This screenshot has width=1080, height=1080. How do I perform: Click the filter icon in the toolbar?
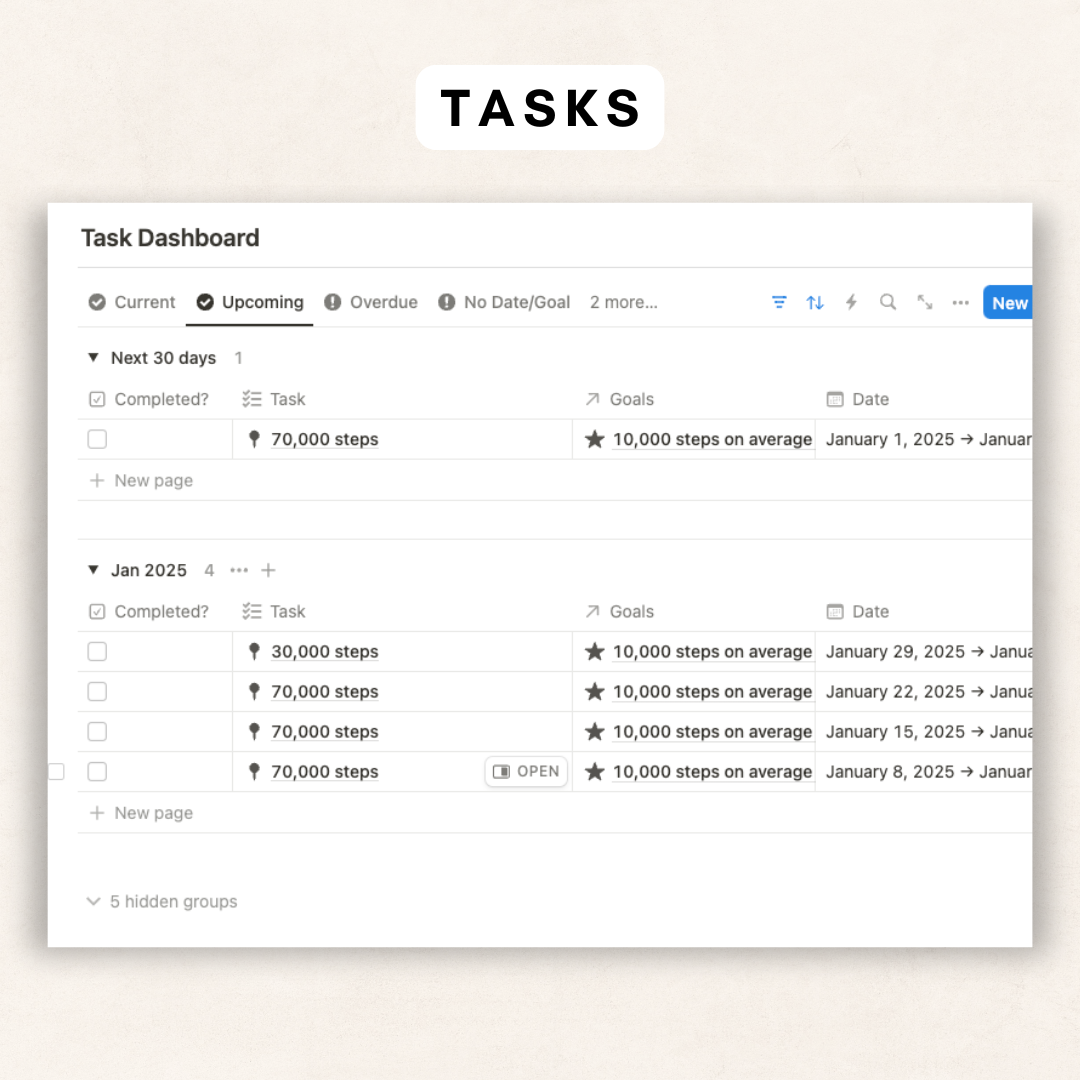[x=779, y=302]
